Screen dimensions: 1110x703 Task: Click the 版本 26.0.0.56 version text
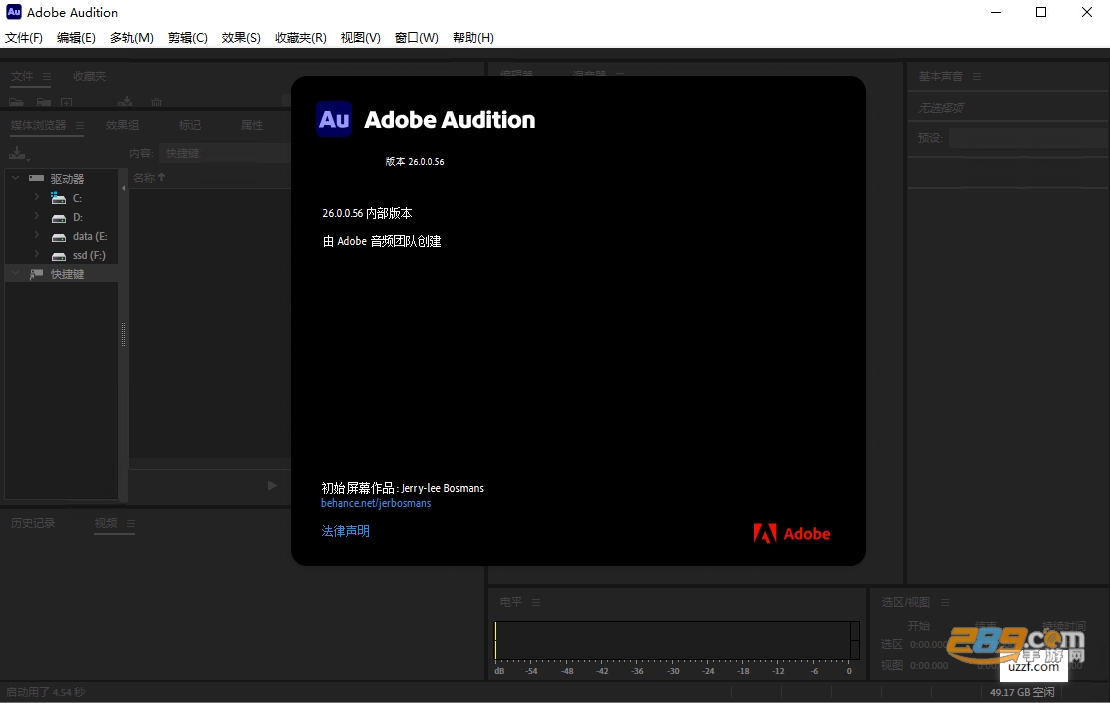coord(415,161)
